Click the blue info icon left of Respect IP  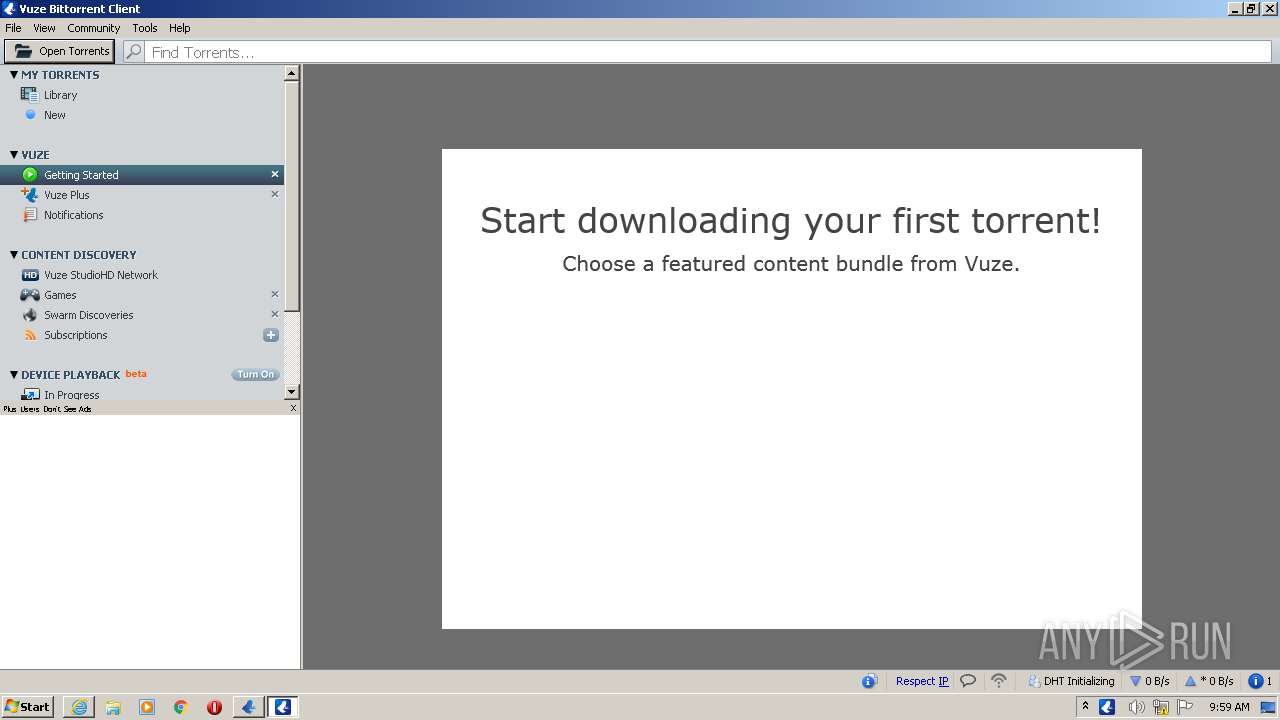pyautogui.click(x=869, y=681)
